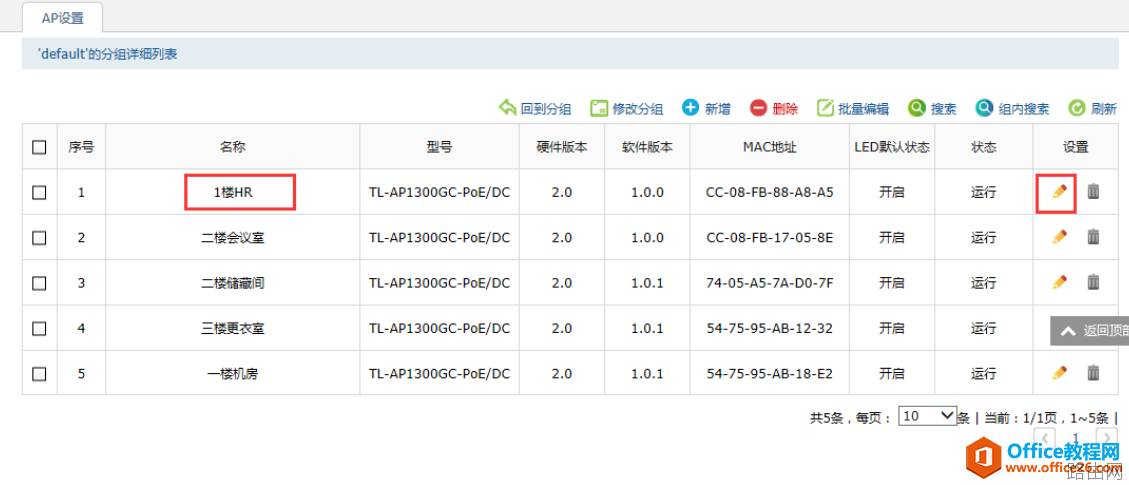Click the 返回顶部 back-to-top button
The height and width of the screenshot is (485, 1129).
tap(1090, 331)
